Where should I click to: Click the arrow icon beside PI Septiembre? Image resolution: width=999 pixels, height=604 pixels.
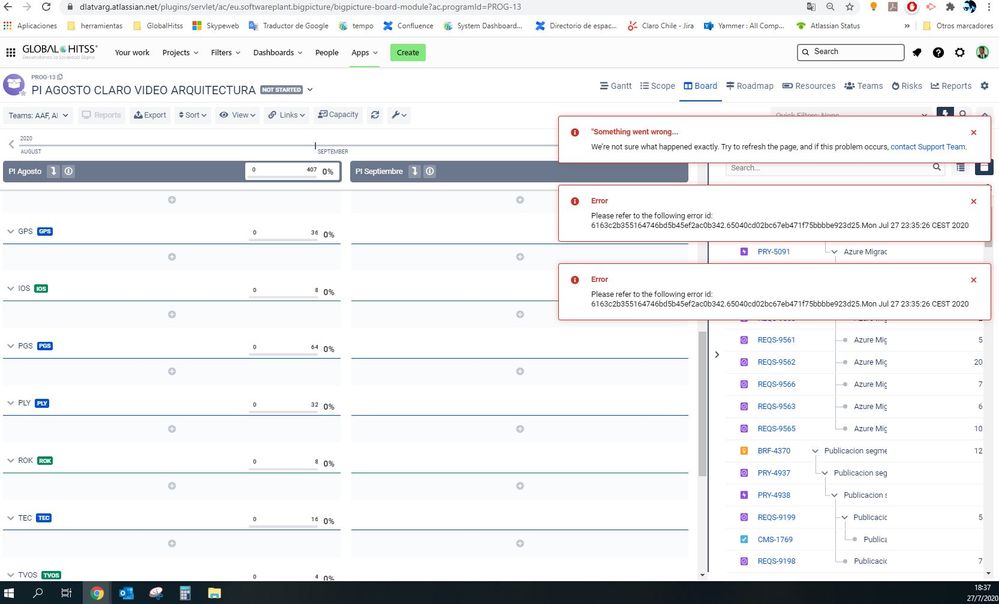coord(415,171)
